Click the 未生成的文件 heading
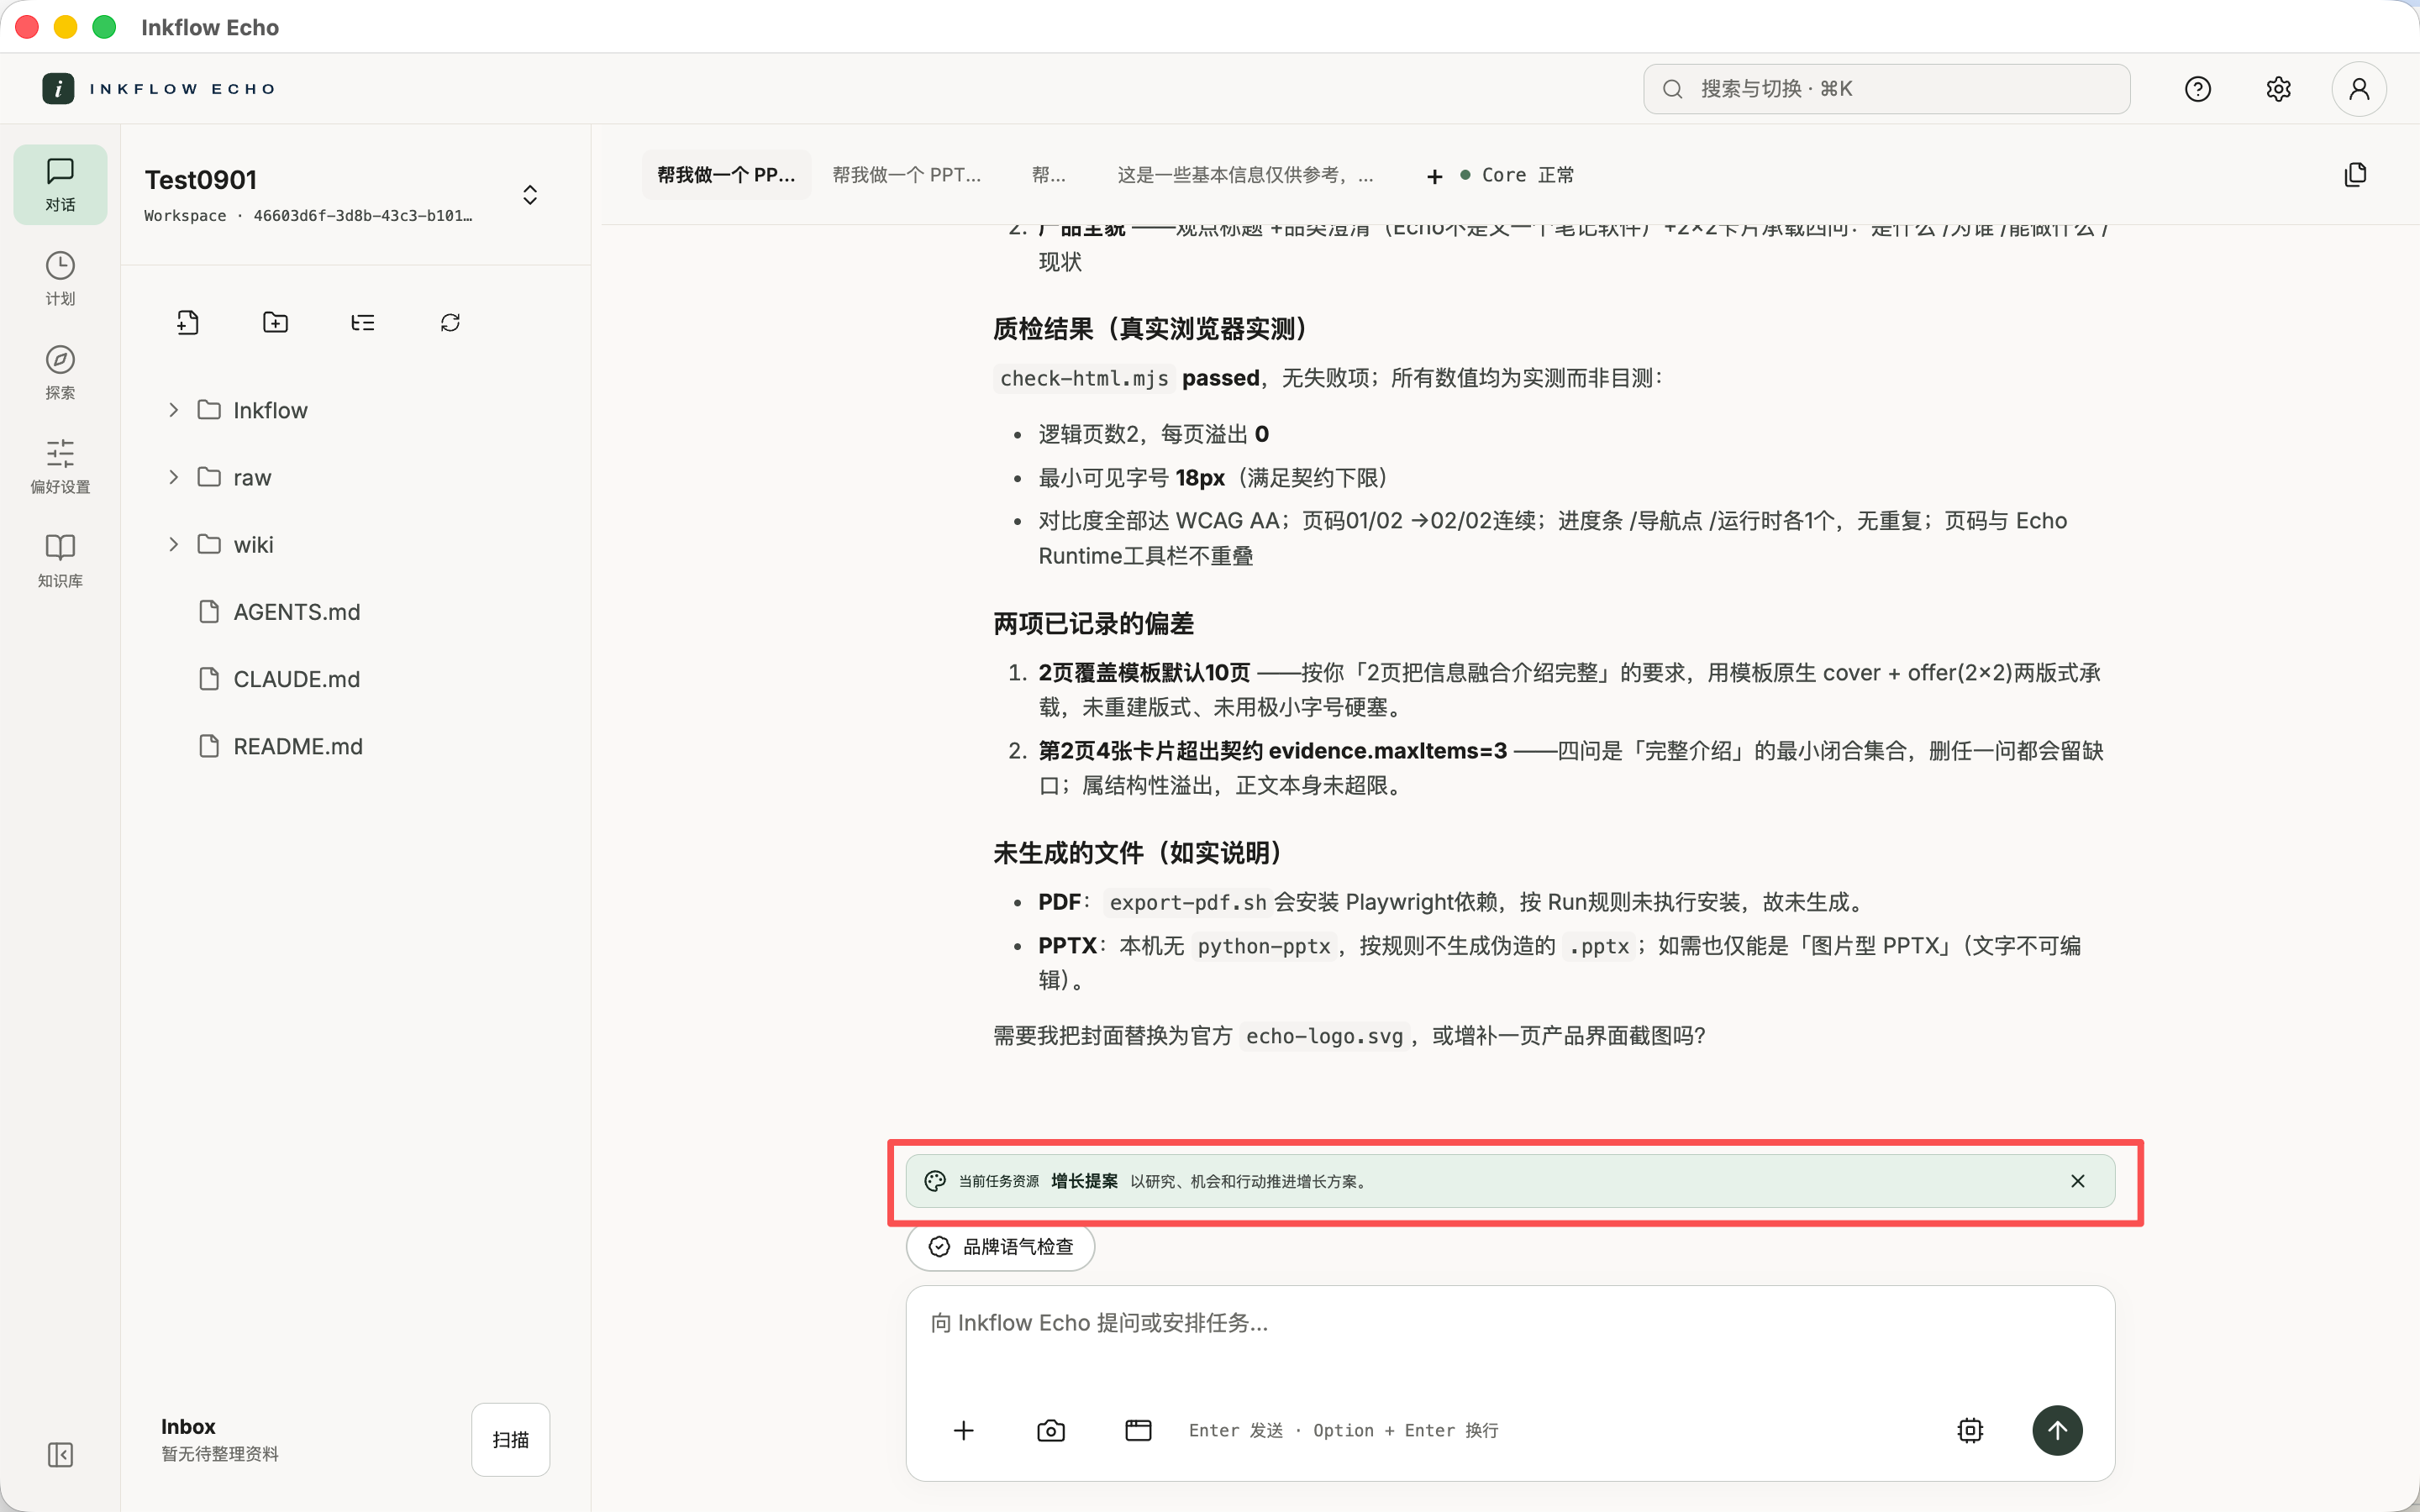Screen dimensions: 2420x1512 1138,852
